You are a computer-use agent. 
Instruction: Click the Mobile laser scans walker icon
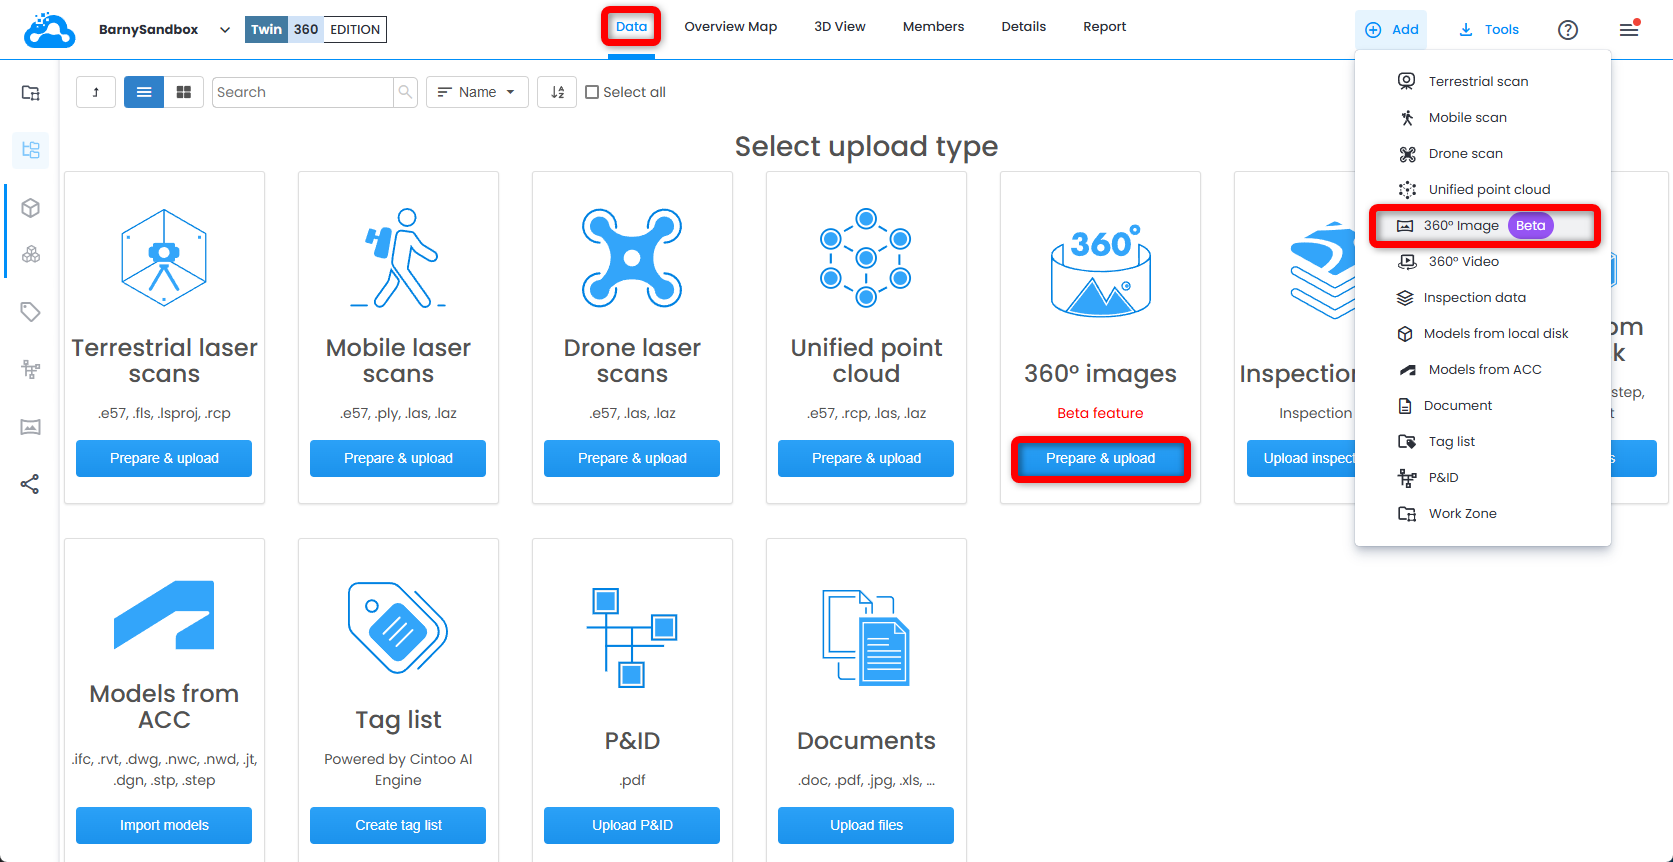(x=399, y=257)
